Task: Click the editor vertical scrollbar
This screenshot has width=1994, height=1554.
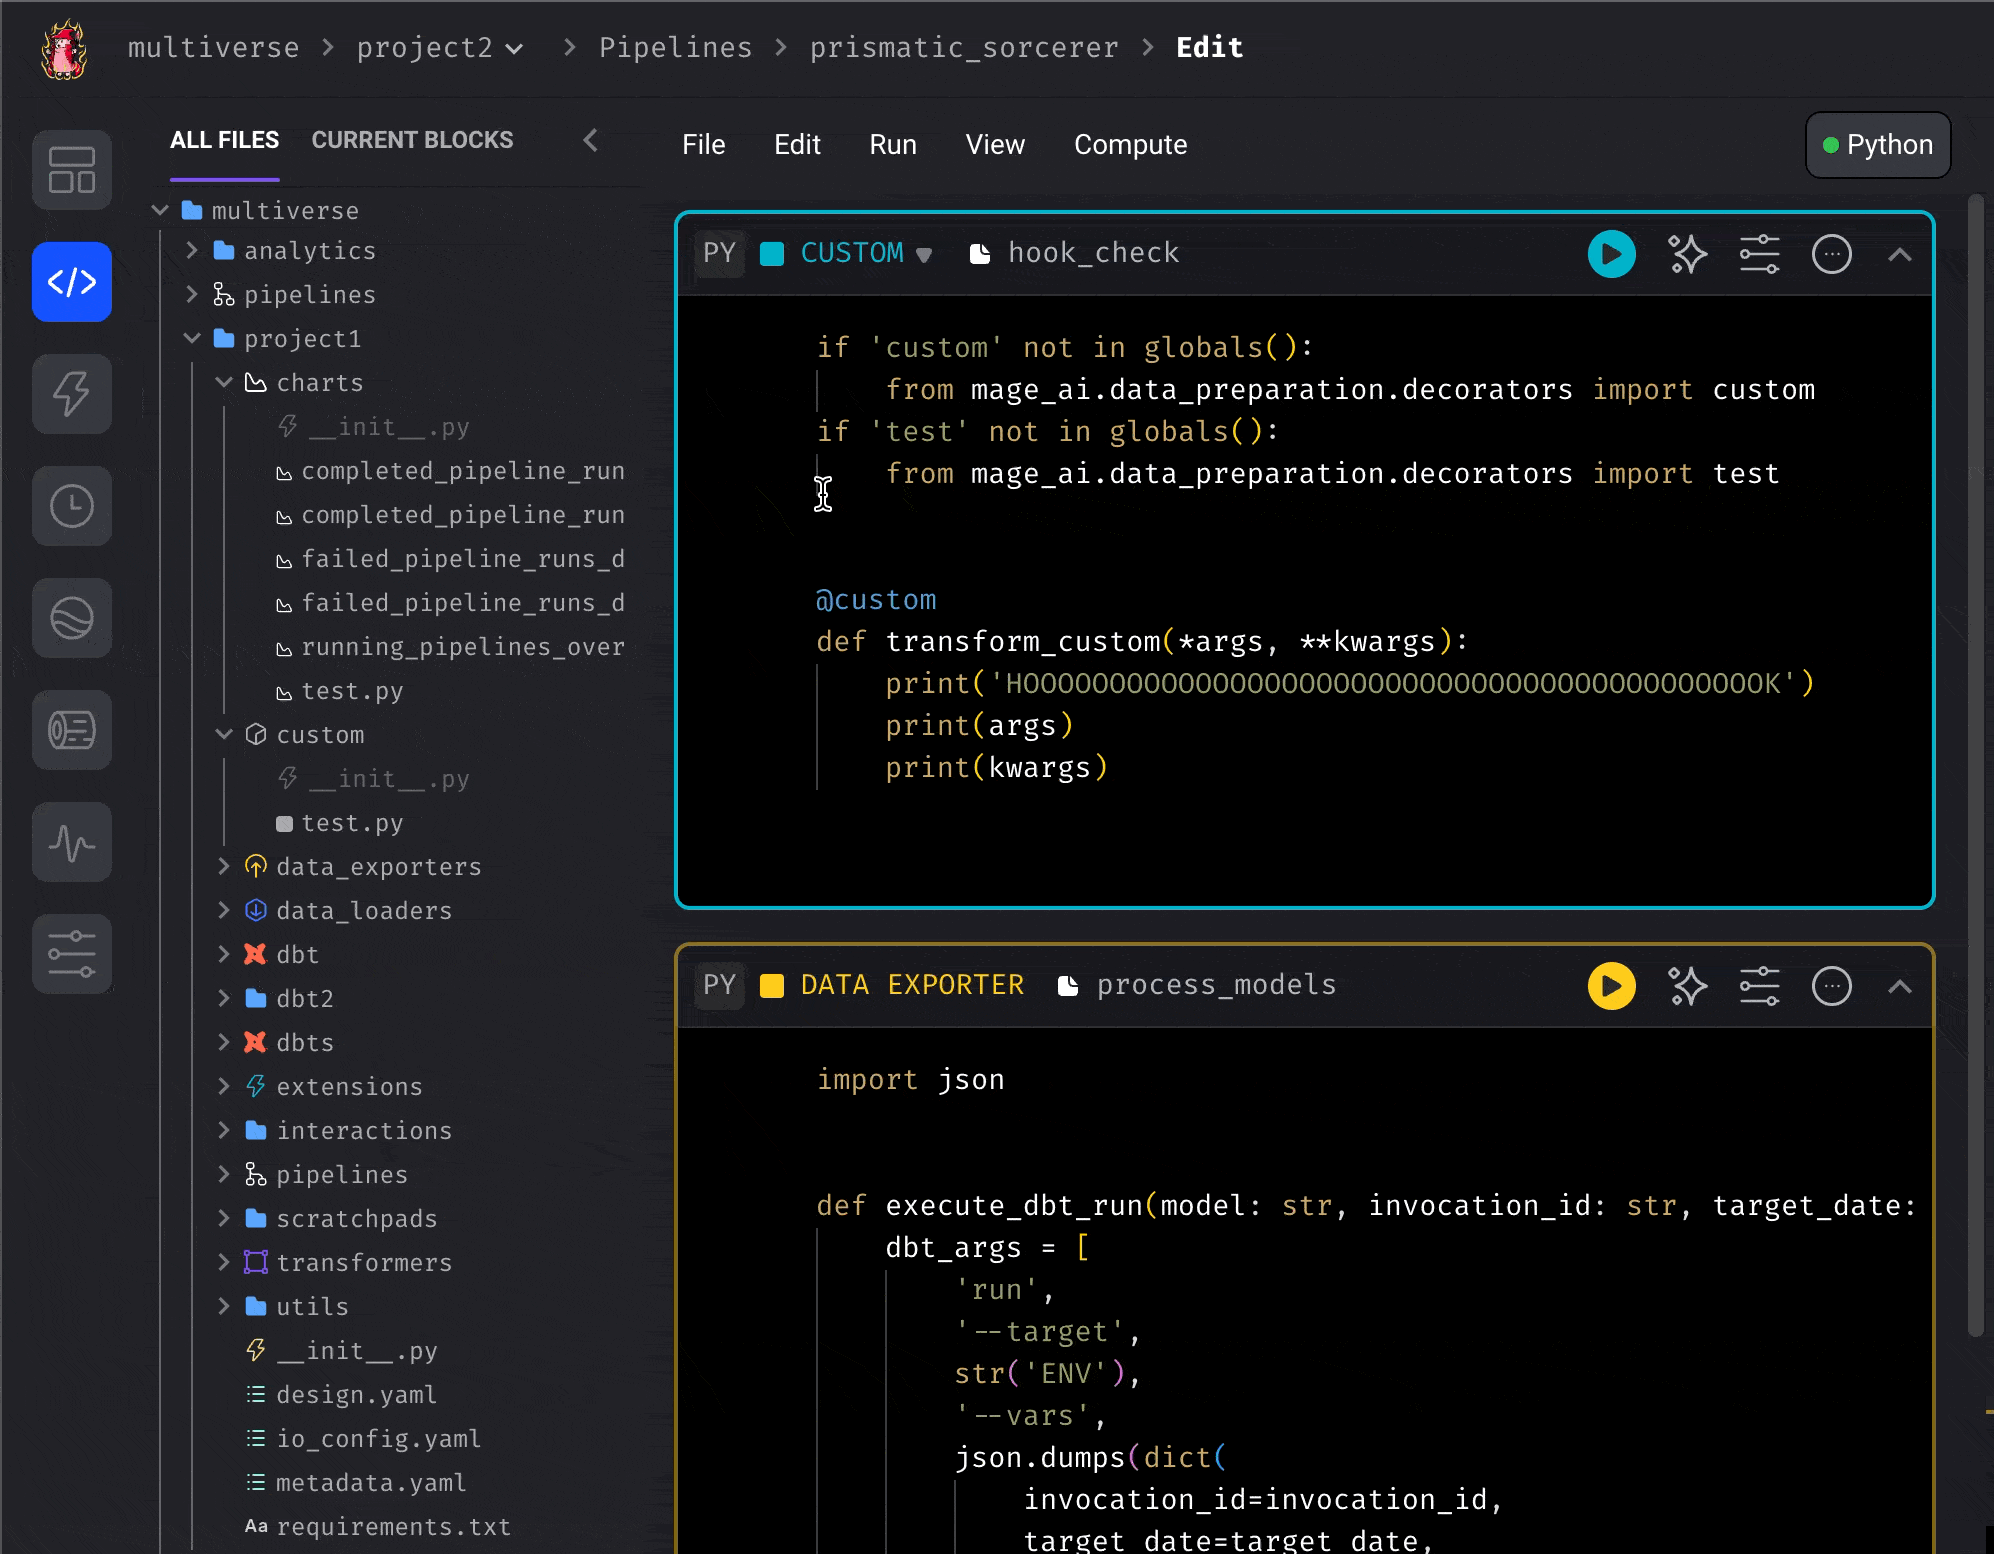Action: click(x=1975, y=765)
